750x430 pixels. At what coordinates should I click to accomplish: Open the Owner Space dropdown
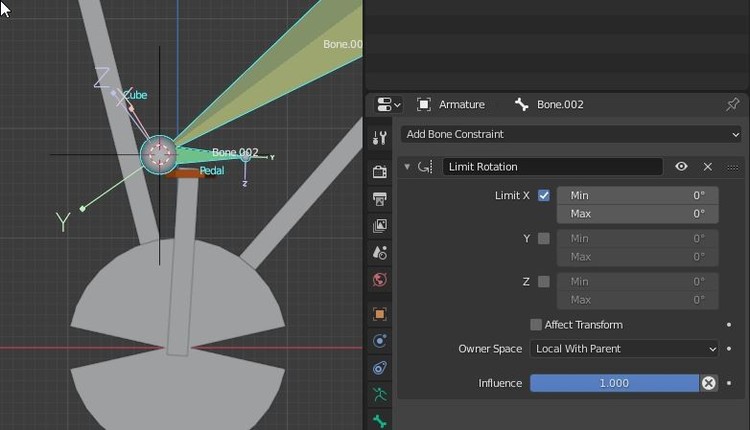pos(625,349)
